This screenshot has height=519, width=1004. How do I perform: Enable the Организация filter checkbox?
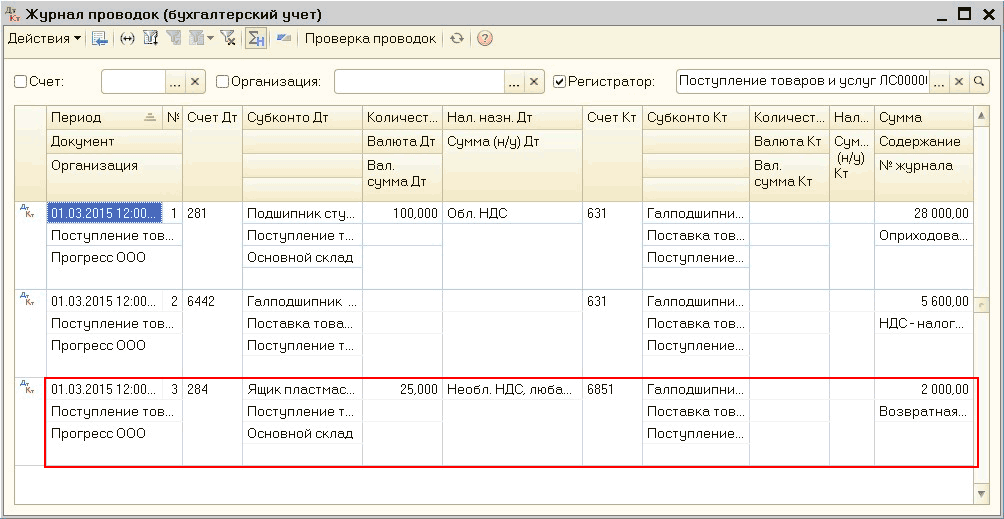[x=223, y=82]
